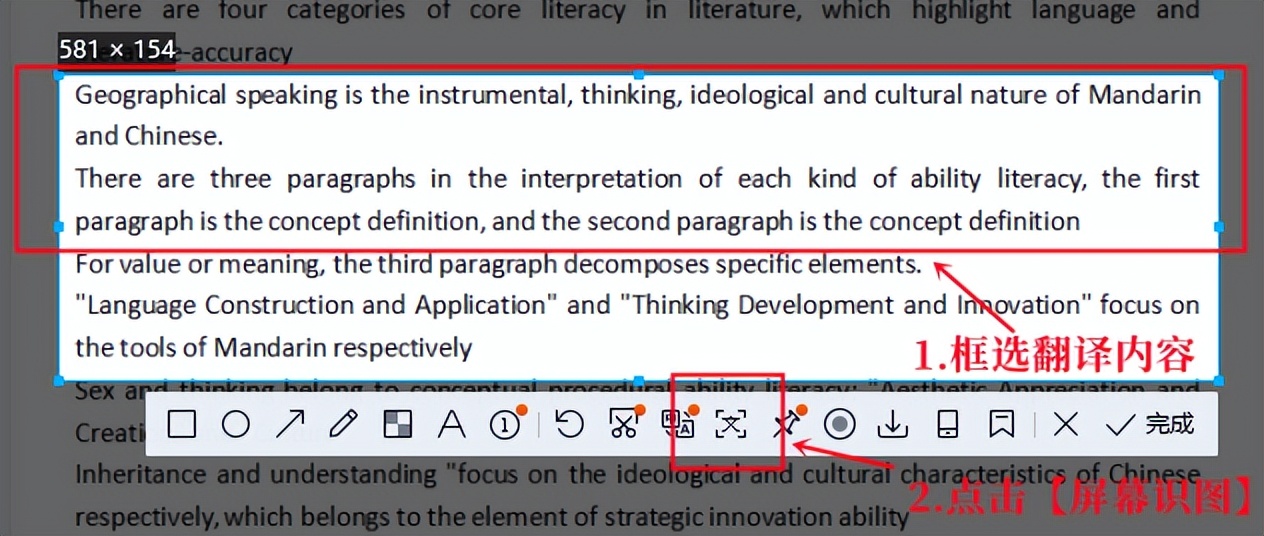Click the right-middle selection resize handle
Viewport: 1264px width, 536px height.
pyautogui.click(x=1218, y=228)
